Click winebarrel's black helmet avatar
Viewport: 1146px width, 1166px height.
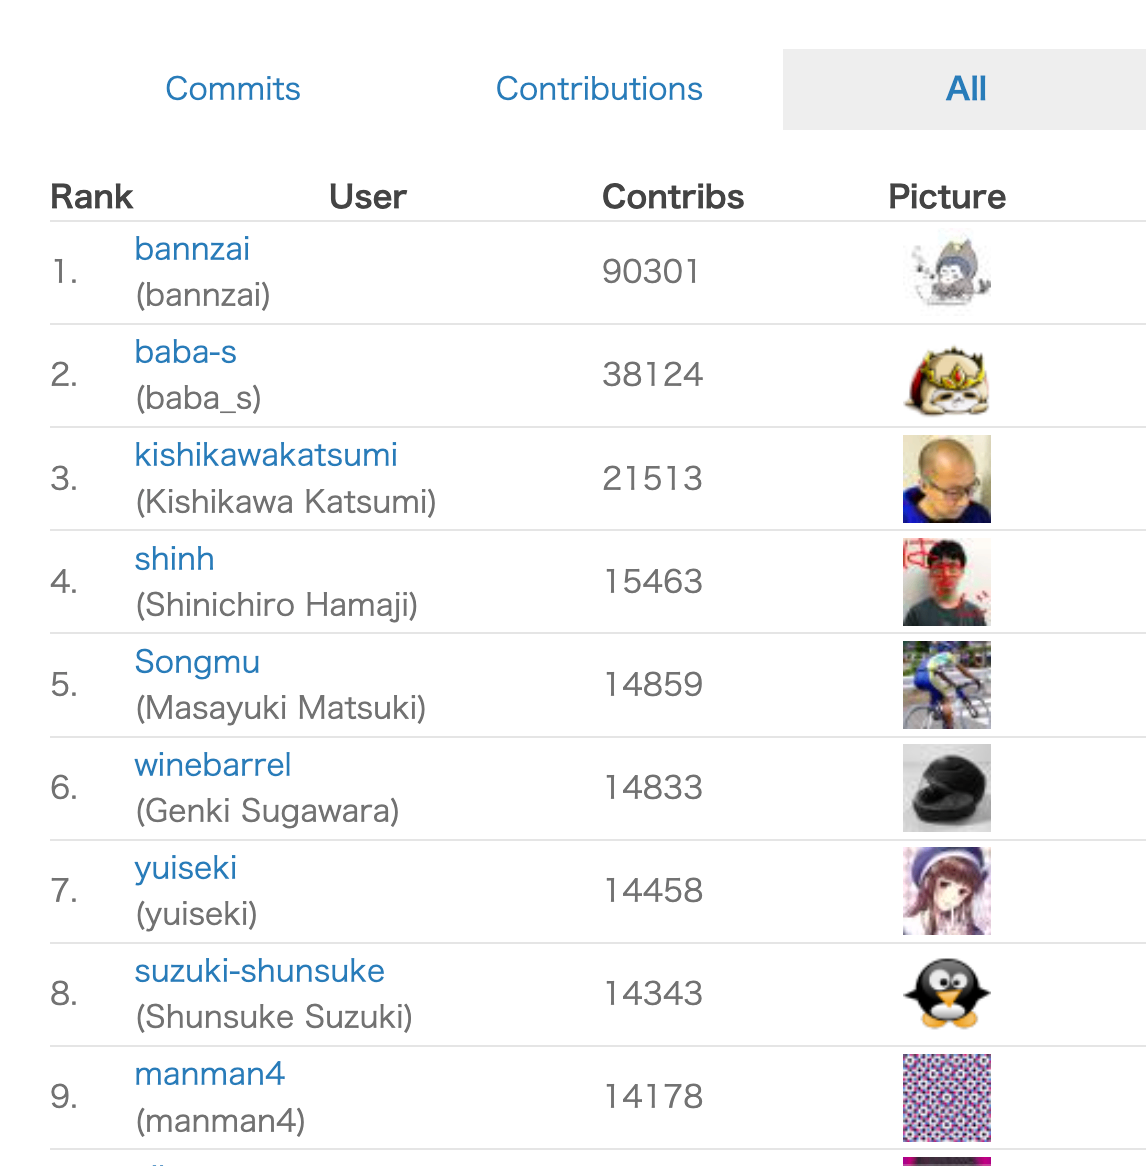[946, 788]
